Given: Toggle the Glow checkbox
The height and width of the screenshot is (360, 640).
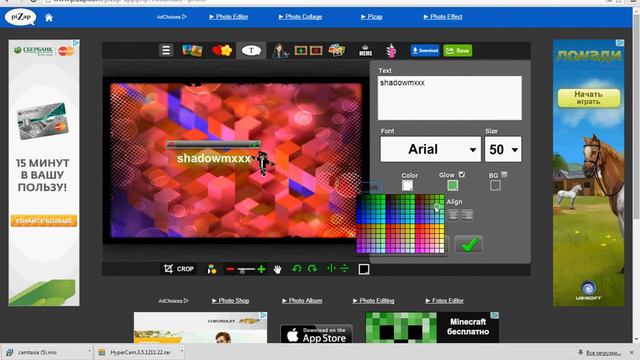Looking at the screenshot, I should point(462,174).
